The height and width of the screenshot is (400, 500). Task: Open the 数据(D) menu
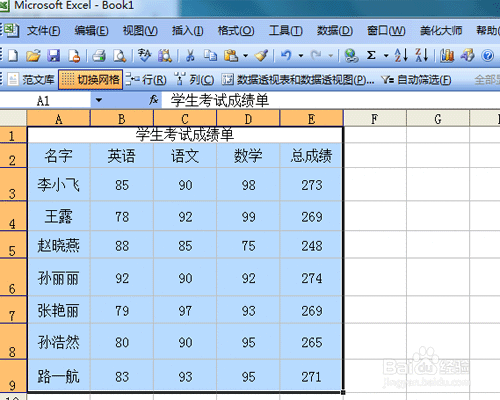(x=335, y=31)
